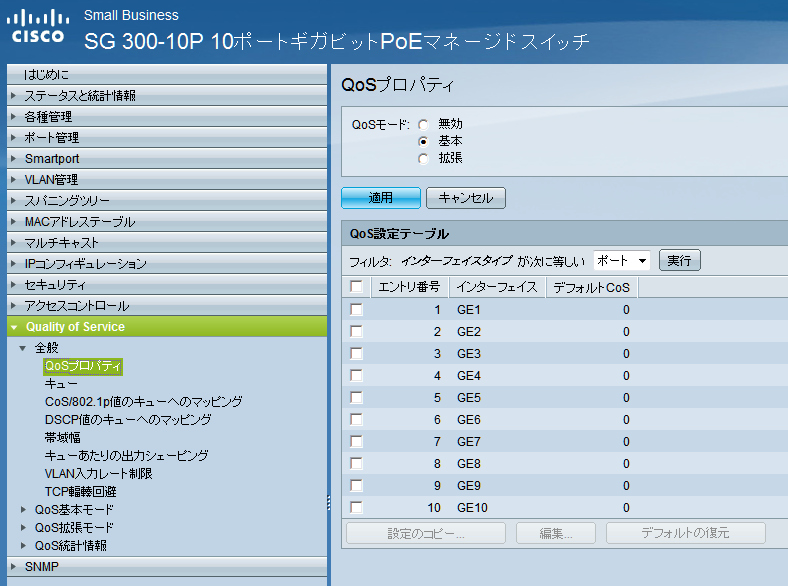Click the デフォルトCoS column header
The height and width of the screenshot is (586, 788).
coord(592,287)
